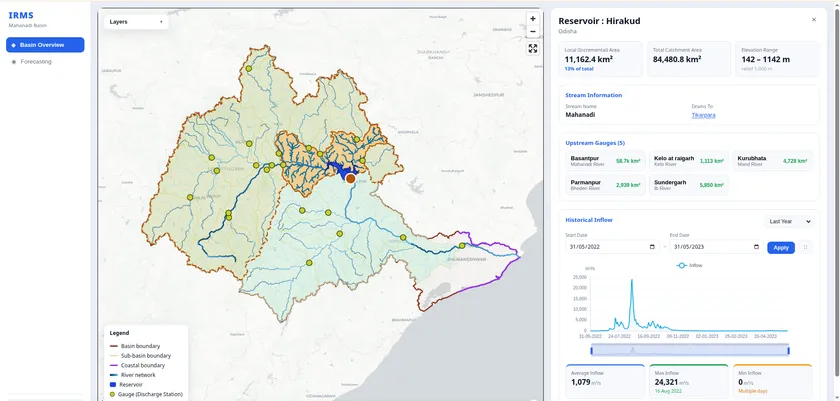Click the inflow peak on the chart
Viewport: 840px width, 401px height.
pos(632,280)
